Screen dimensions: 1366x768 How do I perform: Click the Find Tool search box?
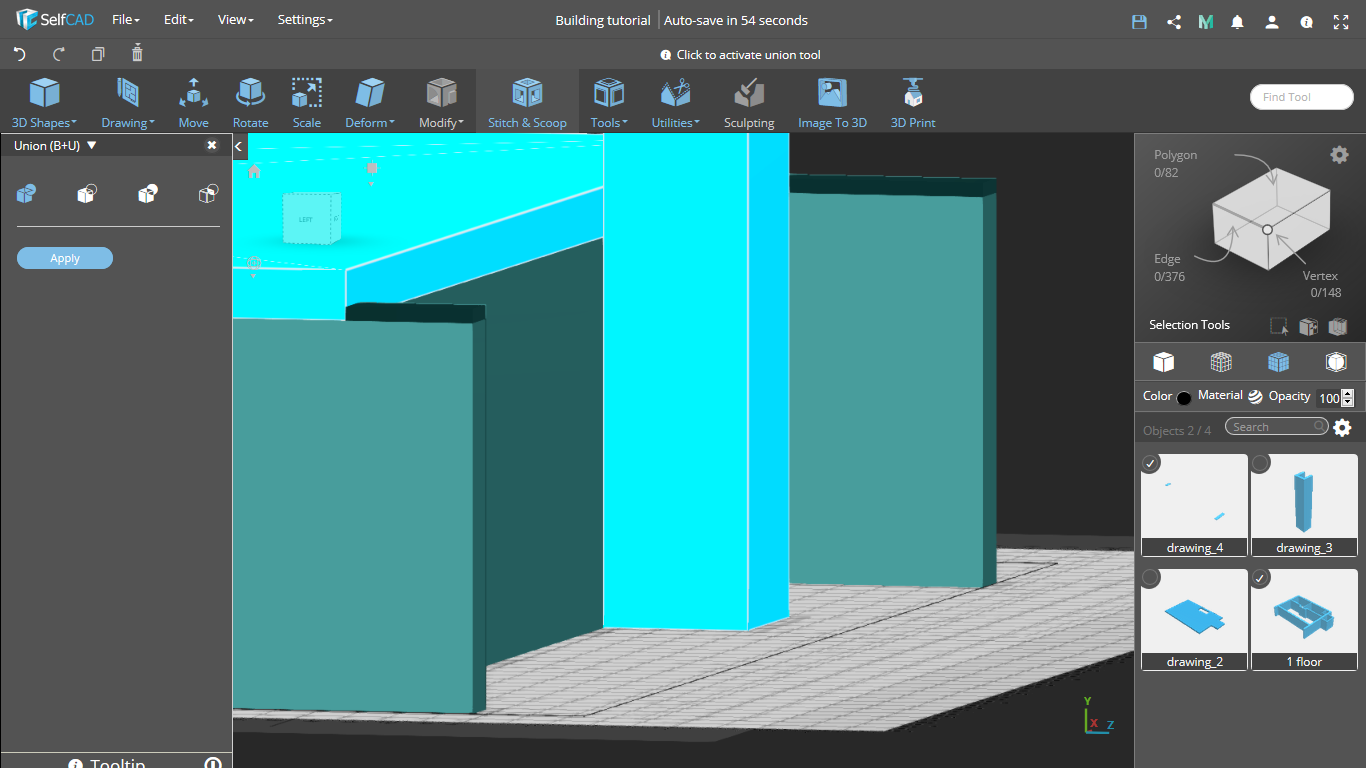pyautogui.click(x=1302, y=97)
